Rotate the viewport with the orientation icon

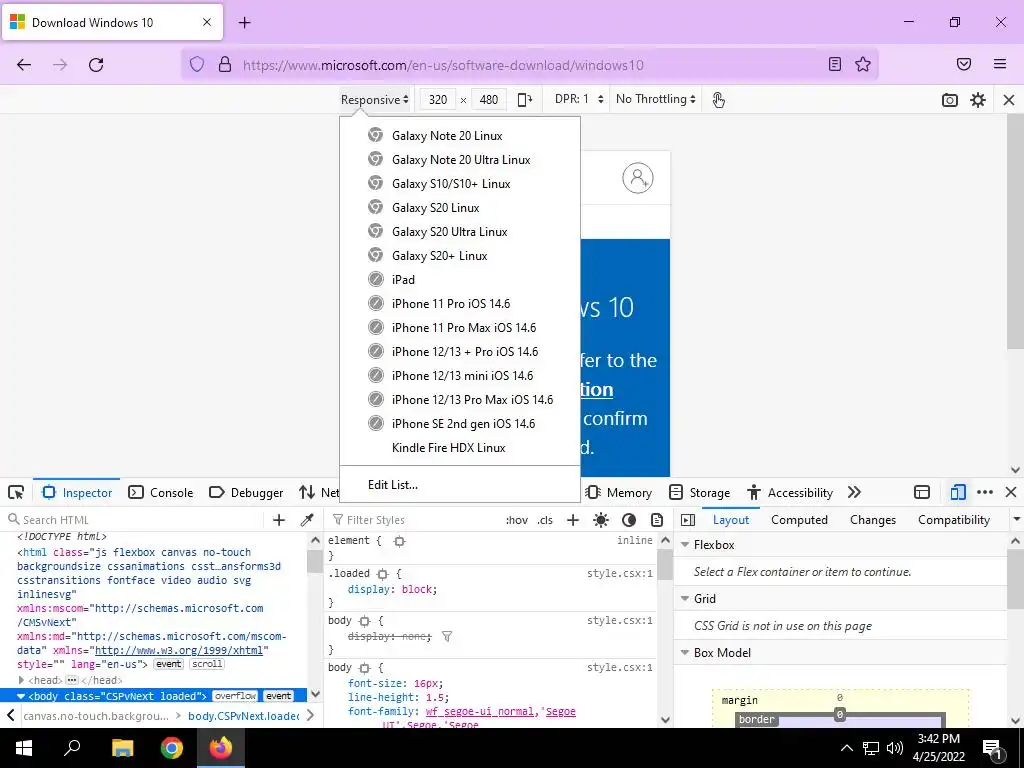point(524,100)
